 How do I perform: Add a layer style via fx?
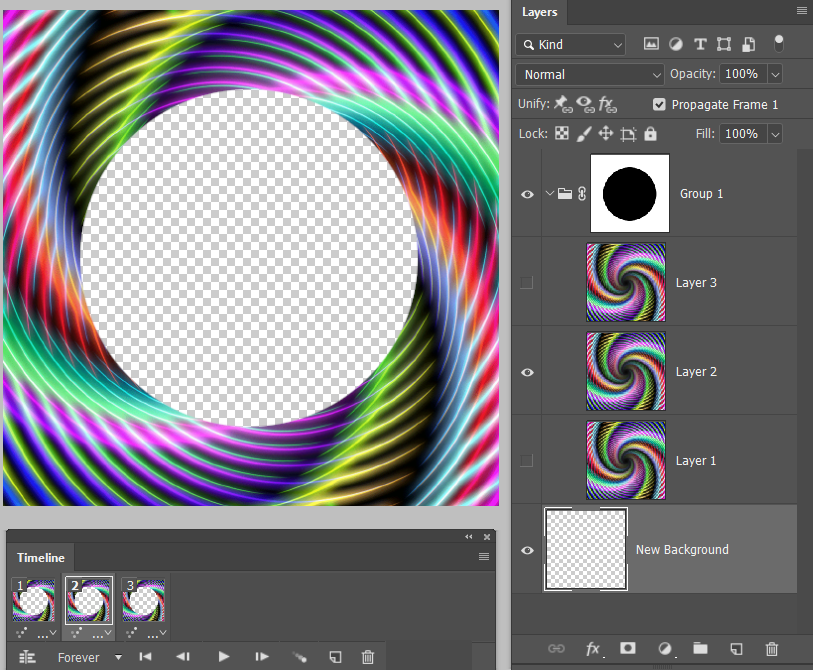(x=593, y=648)
